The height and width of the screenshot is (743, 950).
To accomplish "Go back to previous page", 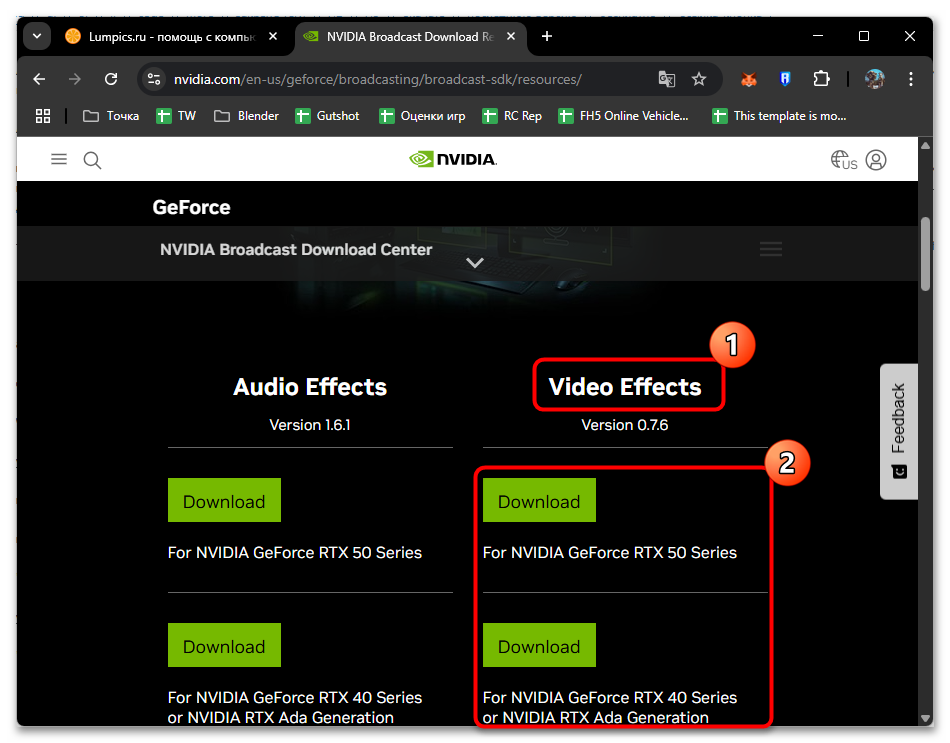I will pos(39,79).
